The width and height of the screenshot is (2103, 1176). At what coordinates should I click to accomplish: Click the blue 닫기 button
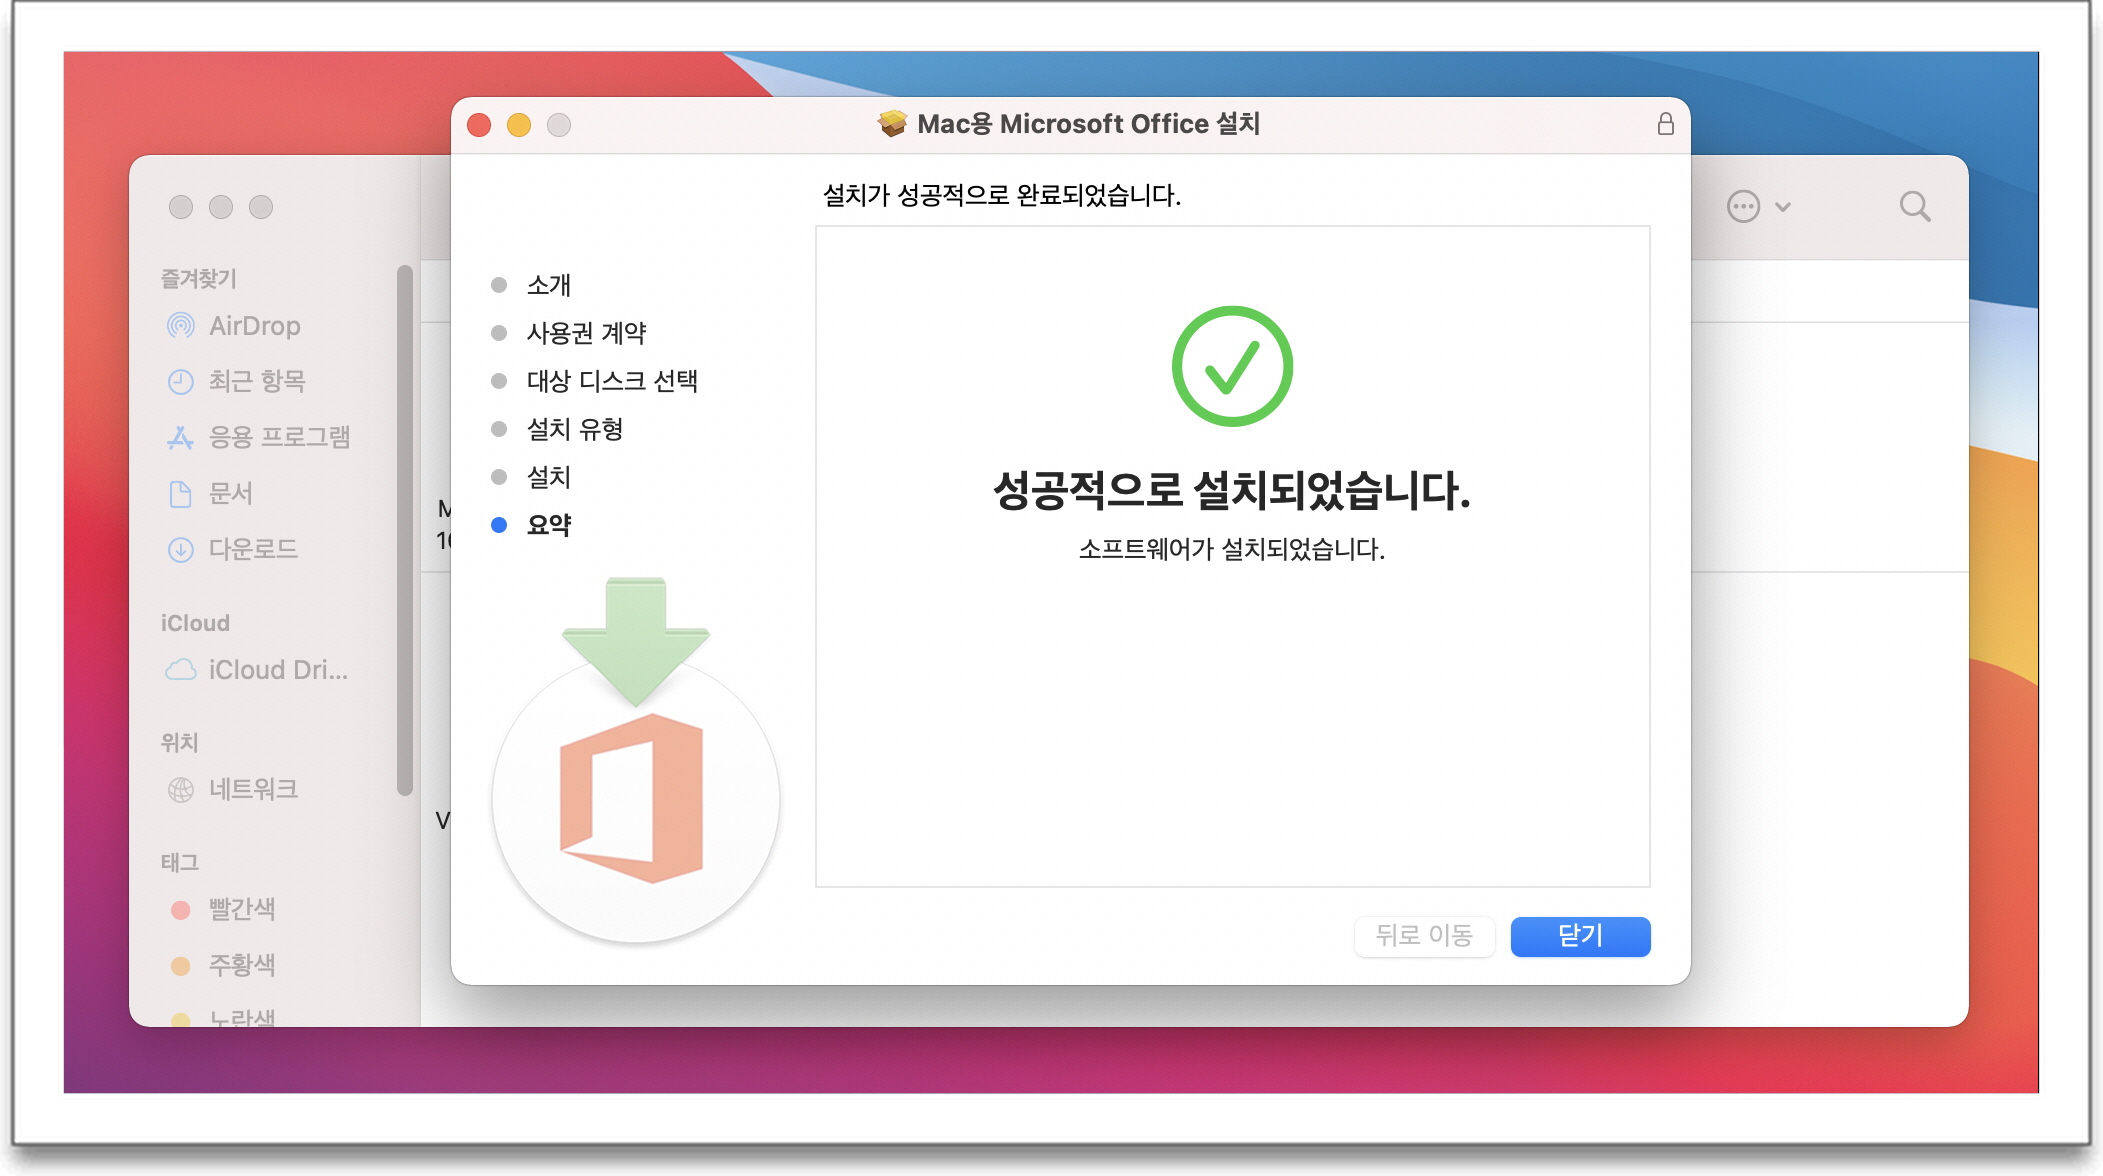click(1580, 936)
